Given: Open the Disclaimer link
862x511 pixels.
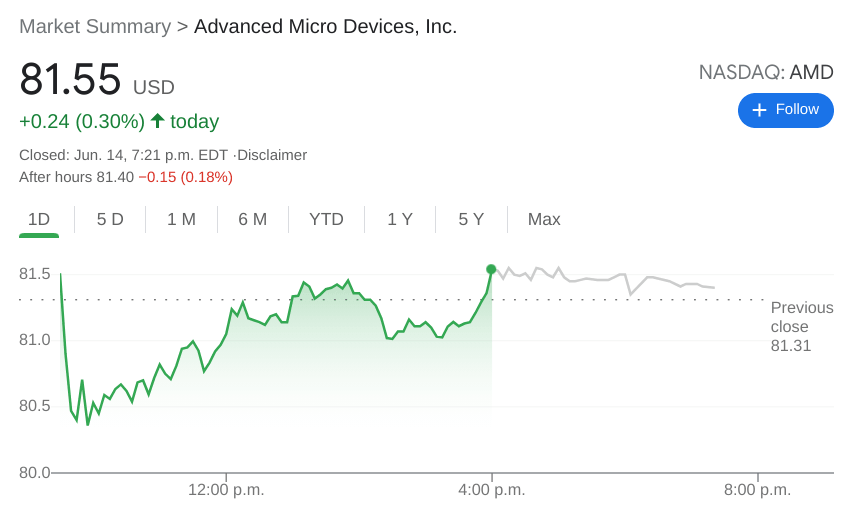Looking at the screenshot, I should pos(272,155).
